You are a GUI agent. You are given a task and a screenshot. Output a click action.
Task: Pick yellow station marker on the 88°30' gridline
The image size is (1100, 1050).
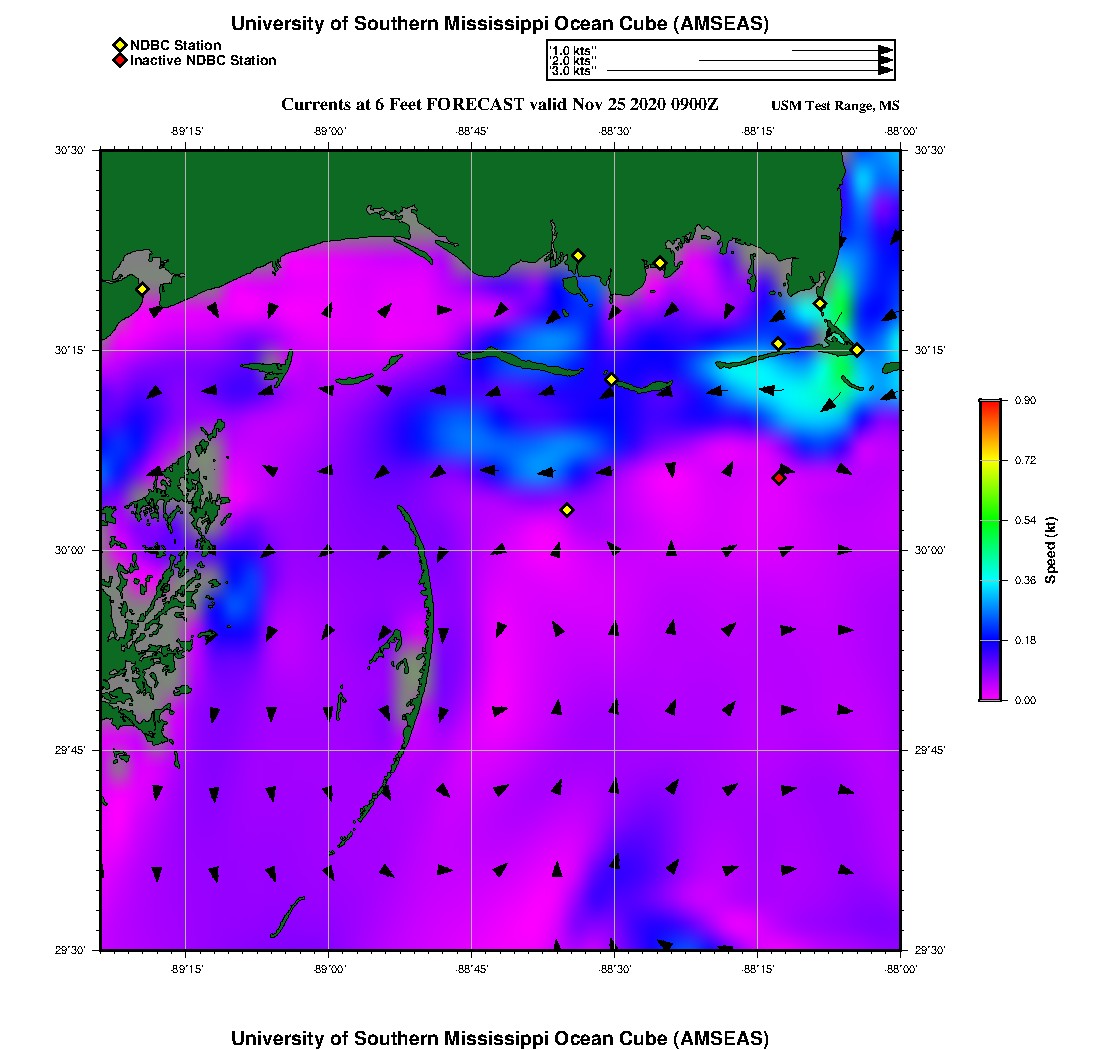tap(611, 379)
